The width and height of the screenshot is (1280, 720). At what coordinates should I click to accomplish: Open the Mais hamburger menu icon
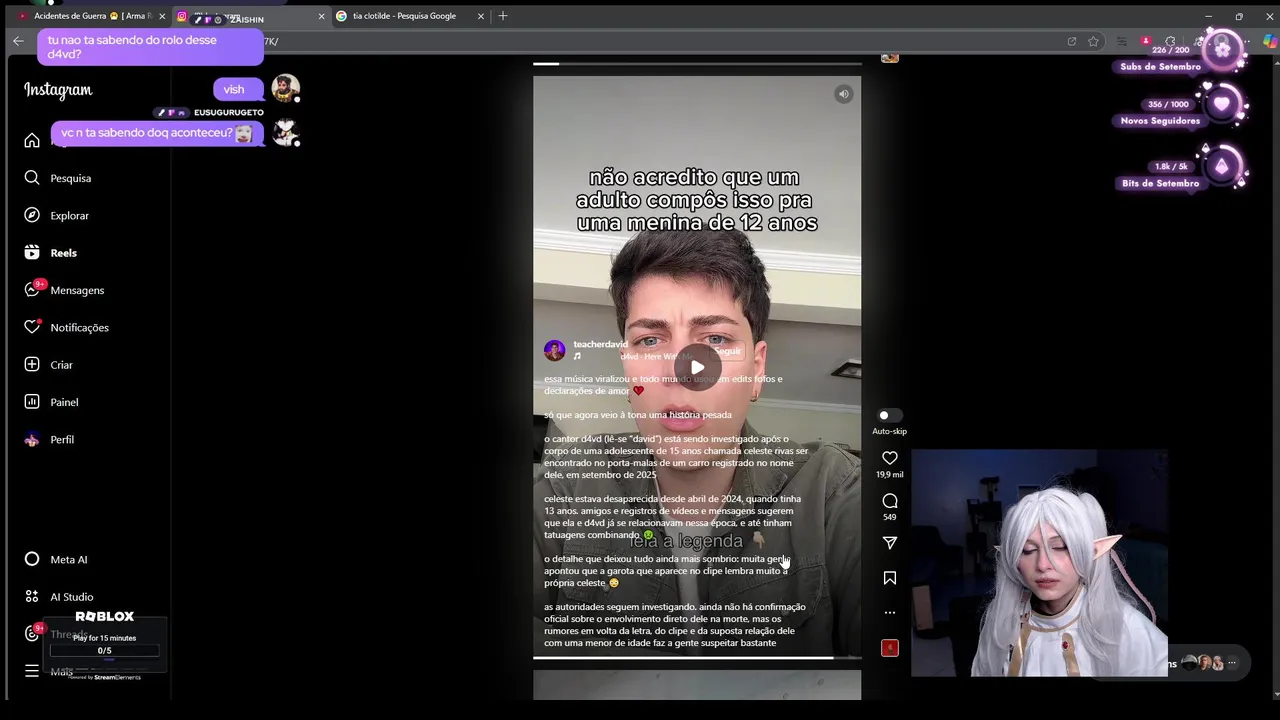point(32,671)
